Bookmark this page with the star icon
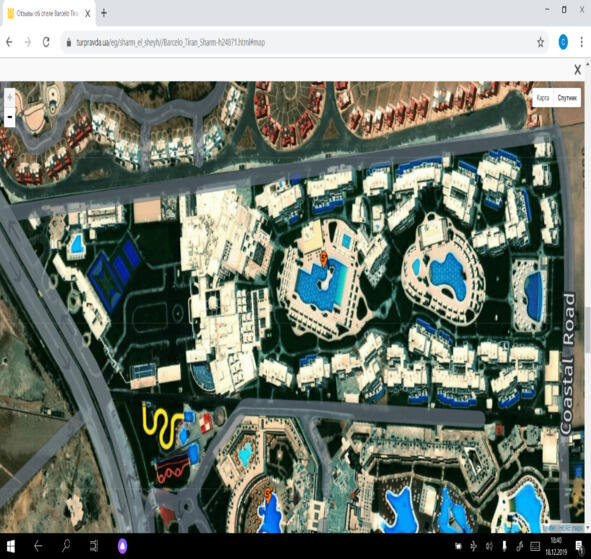This screenshot has height=559, width=591. pyautogui.click(x=540, y=42)
